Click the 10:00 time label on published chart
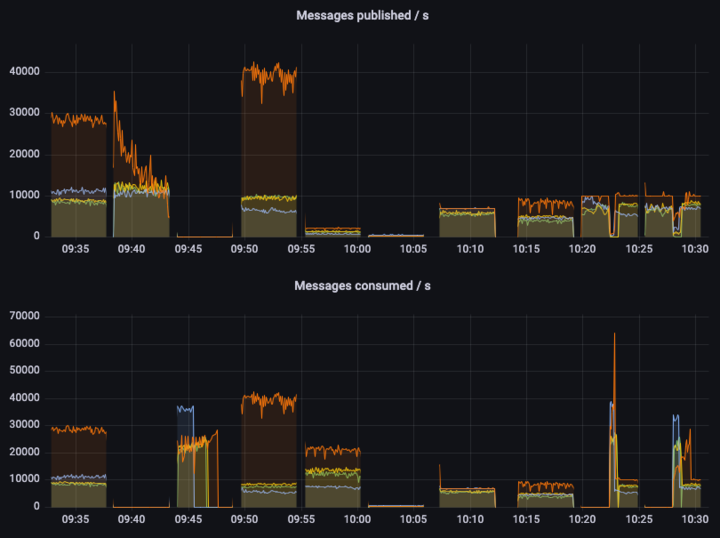720x538 pixels. click(x=357, y=249)
